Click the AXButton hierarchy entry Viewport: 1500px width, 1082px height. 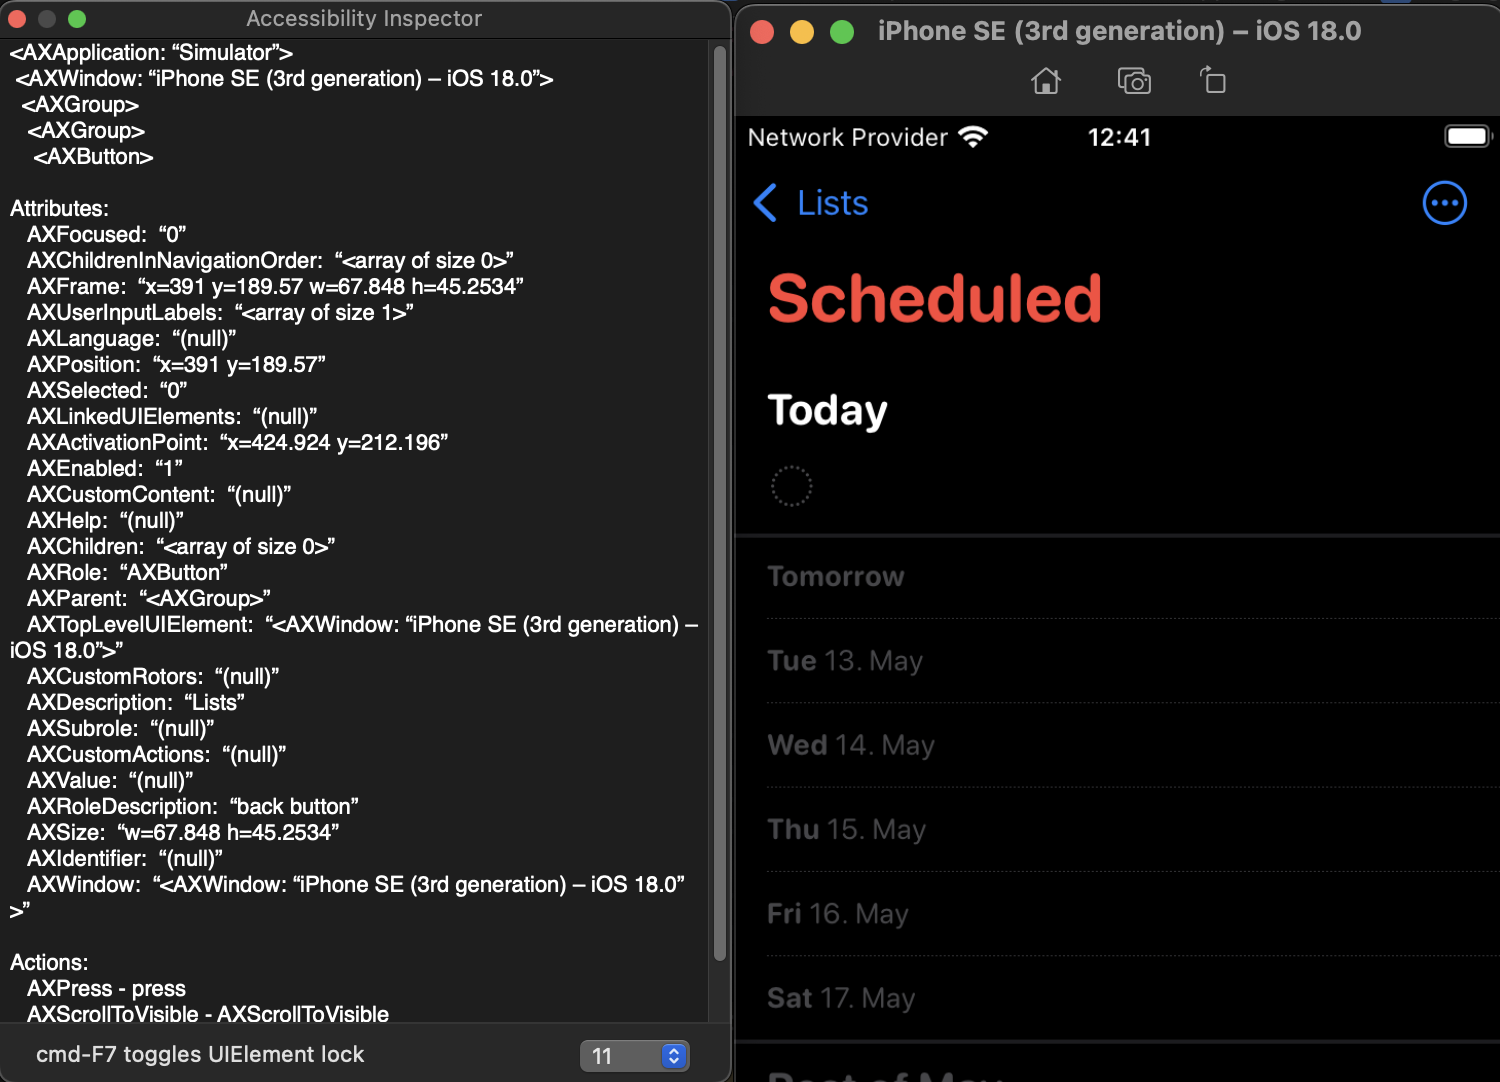(93, 156)
